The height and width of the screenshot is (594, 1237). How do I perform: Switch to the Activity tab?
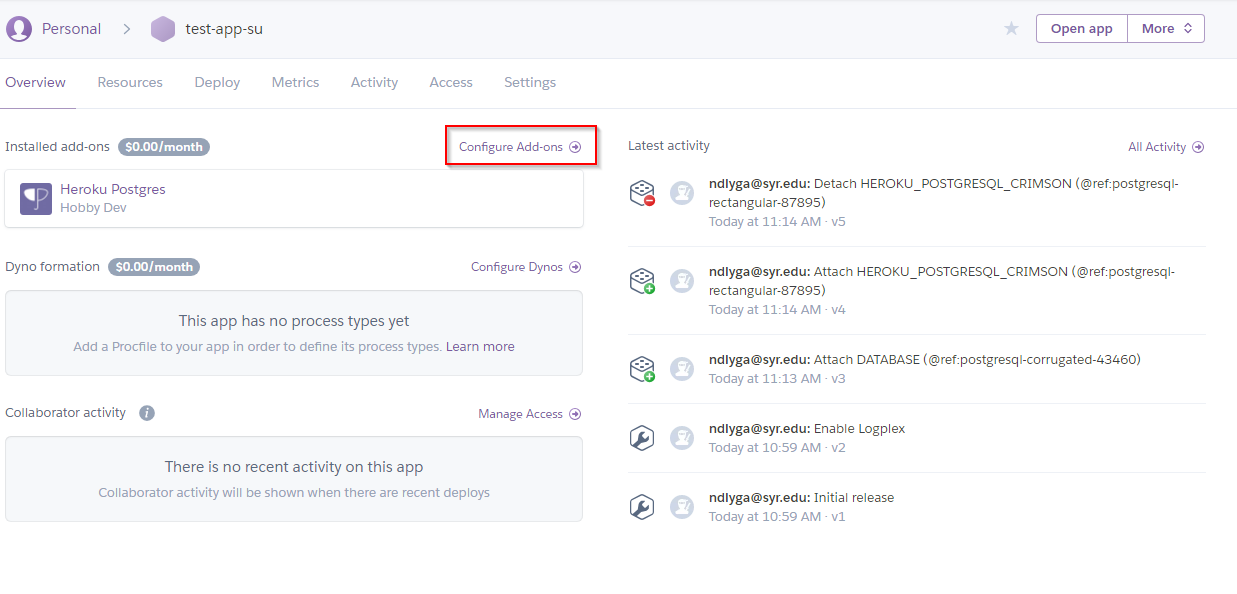pos(374,83)
